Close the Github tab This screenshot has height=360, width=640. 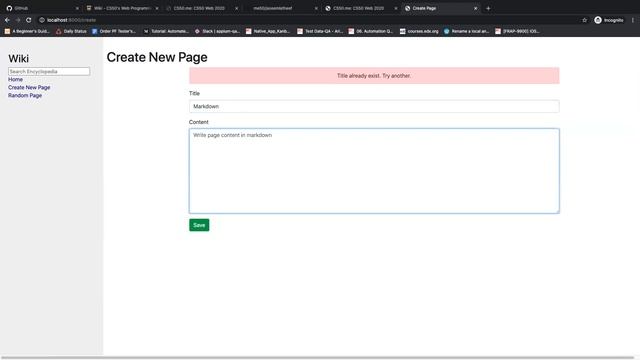coord(77,8)
